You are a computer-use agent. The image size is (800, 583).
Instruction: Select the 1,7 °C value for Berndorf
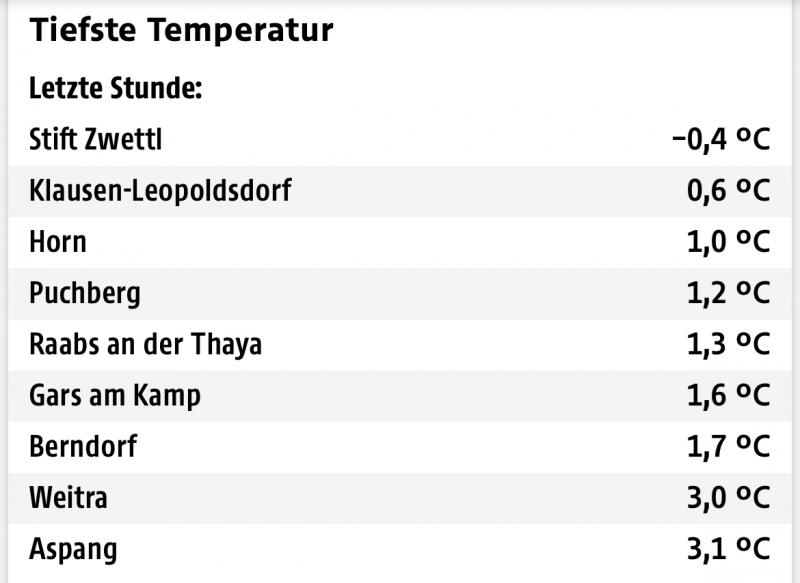(728, 447)
